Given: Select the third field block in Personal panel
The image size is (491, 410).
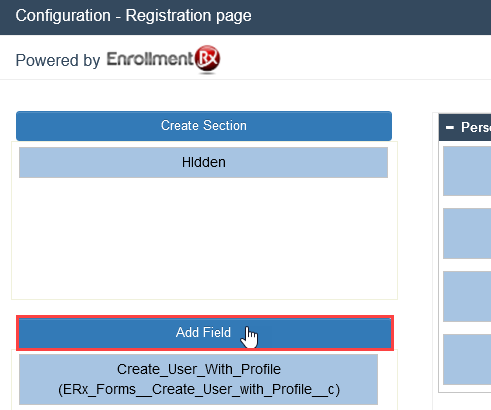Looking at the screenshot, I should tap(467, 296).
